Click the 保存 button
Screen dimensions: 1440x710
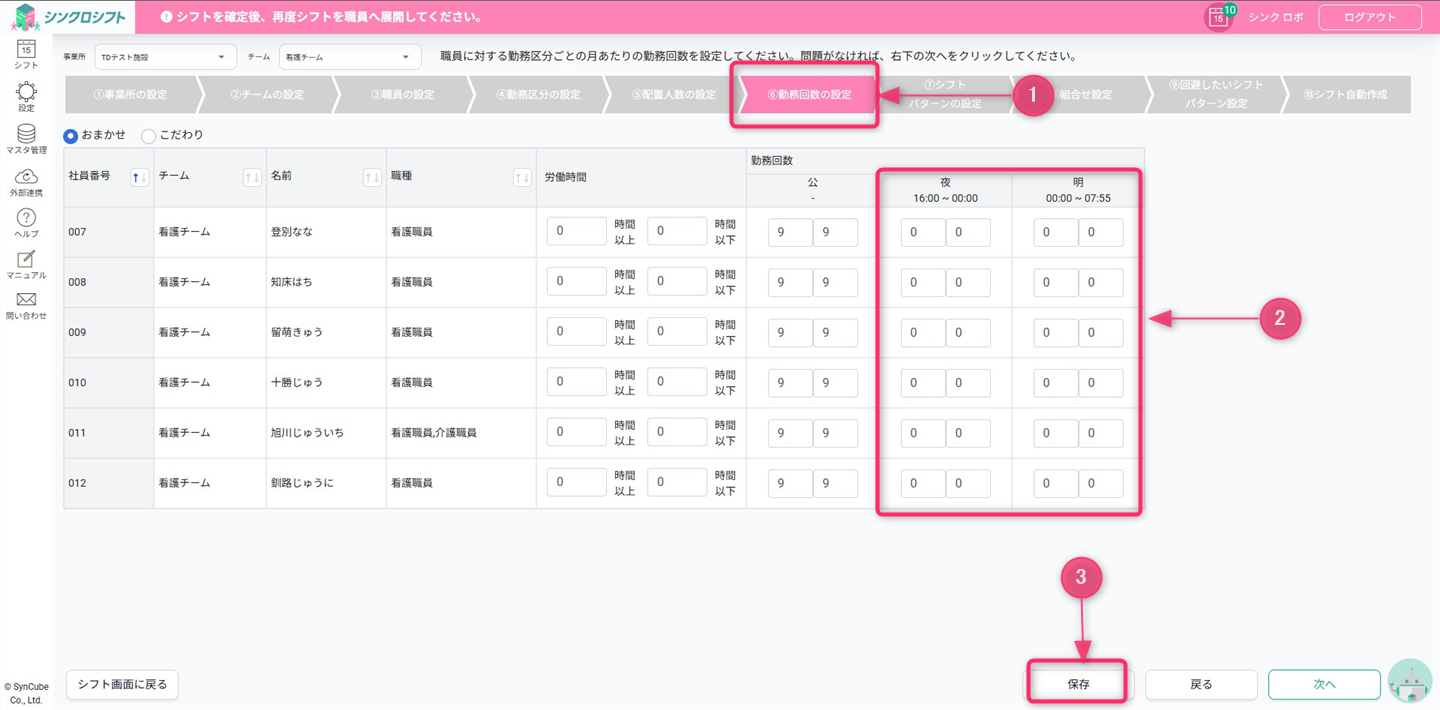1077,684
